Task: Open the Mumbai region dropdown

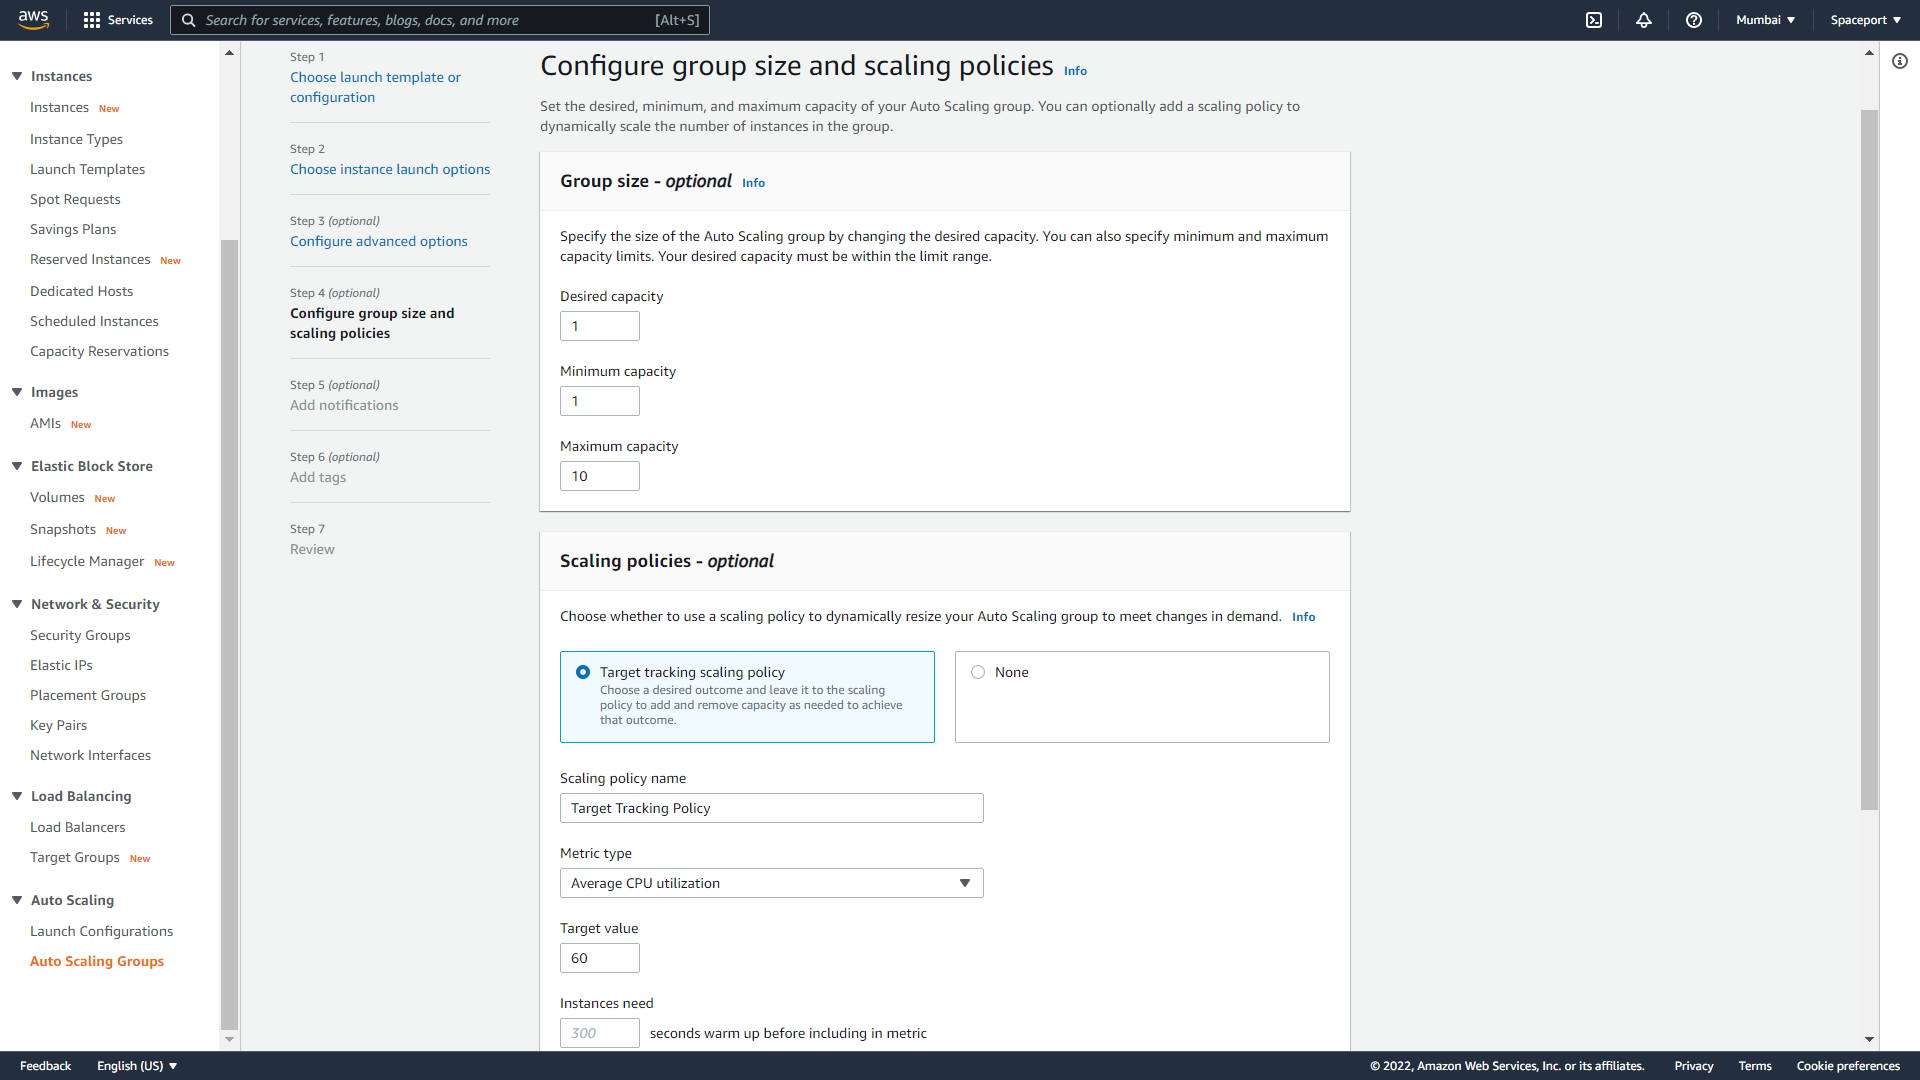Action: pos(1765,20)
